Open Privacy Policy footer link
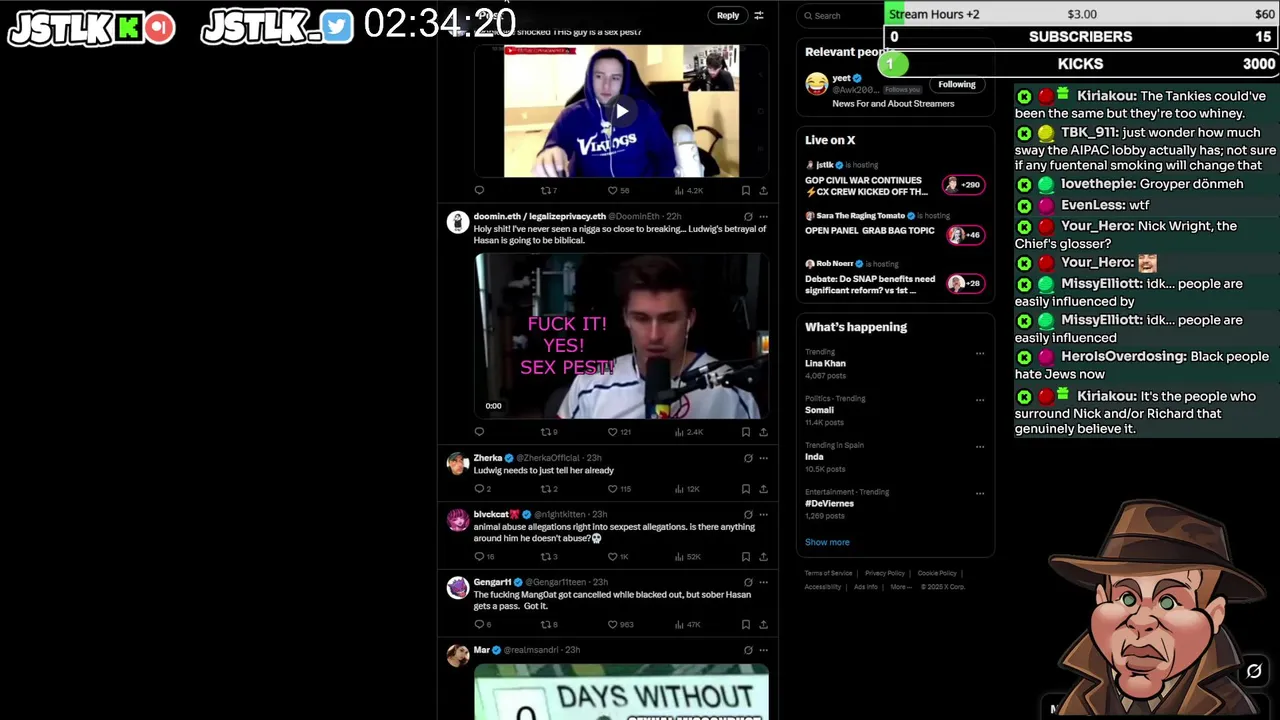The width and height of the screenshot is (1280, 720). (884, 573)
